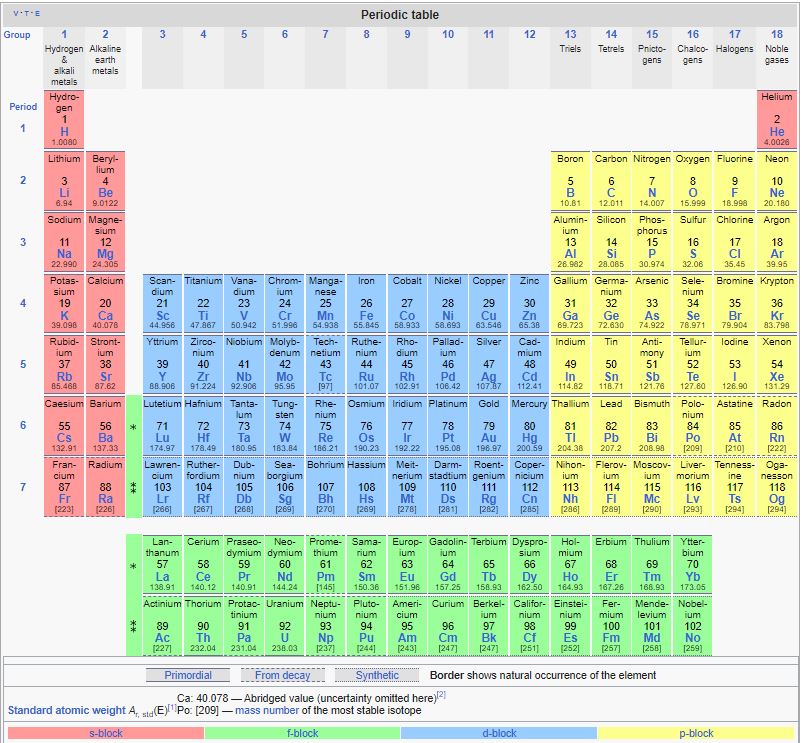Screen dimensions: 802x743
Task: Click the Synthetic legend link
Action: tap(377, 675)
